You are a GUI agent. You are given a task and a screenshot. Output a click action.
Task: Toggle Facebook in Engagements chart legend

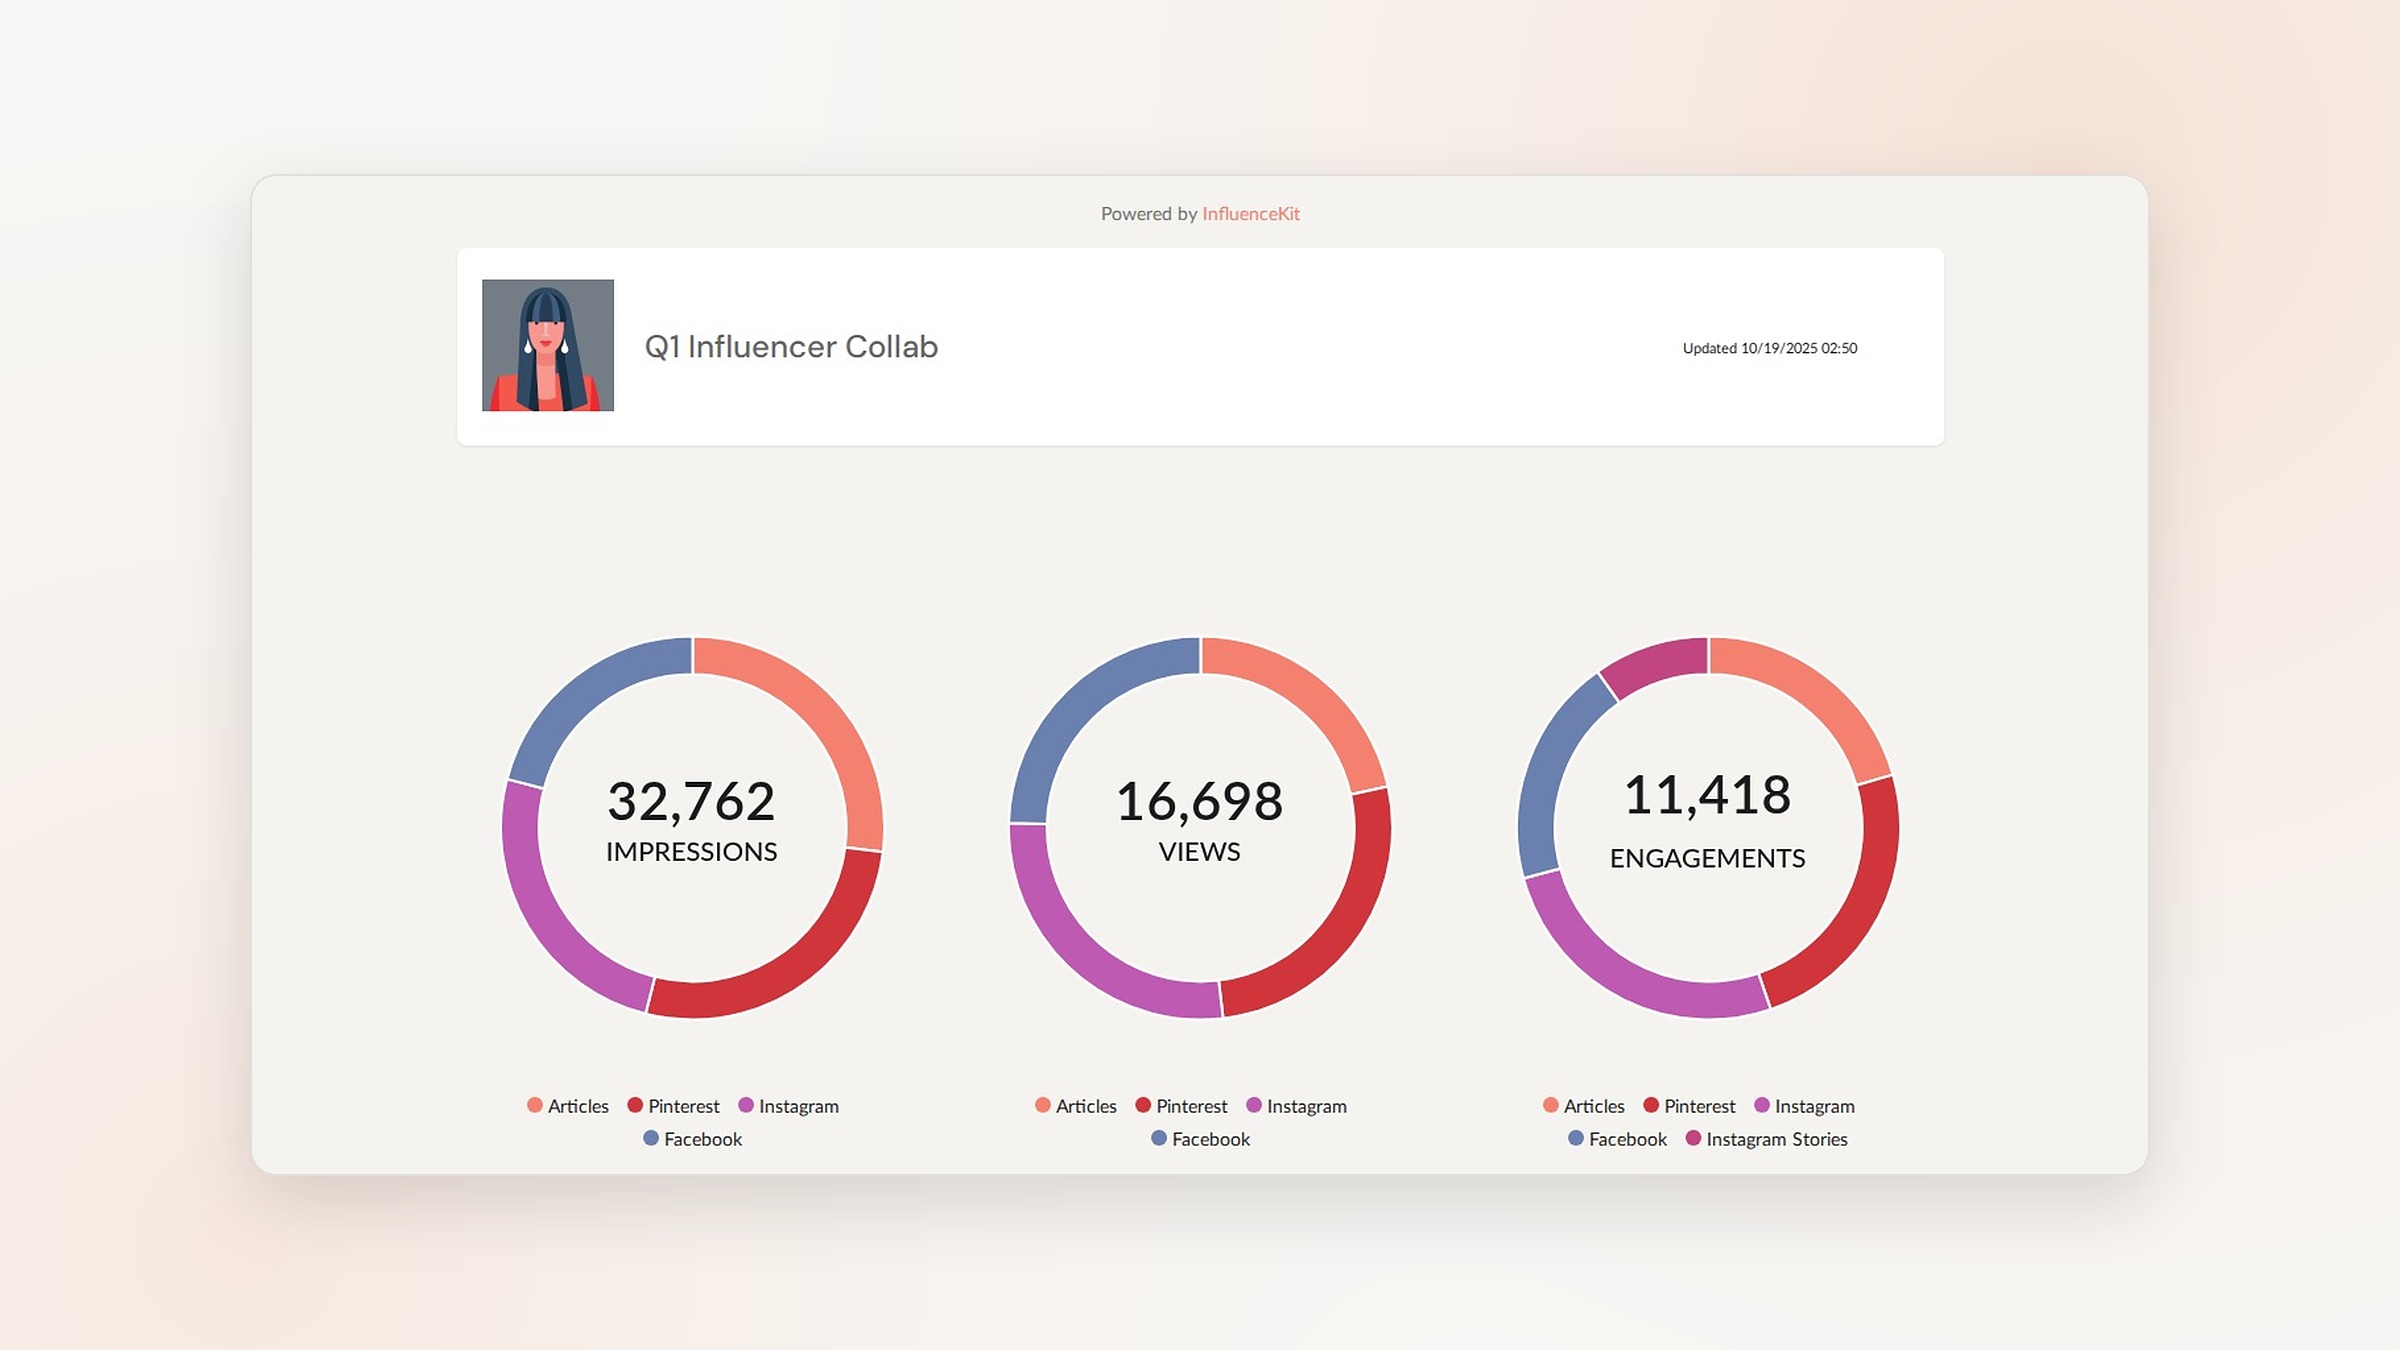point(1617,1139)
